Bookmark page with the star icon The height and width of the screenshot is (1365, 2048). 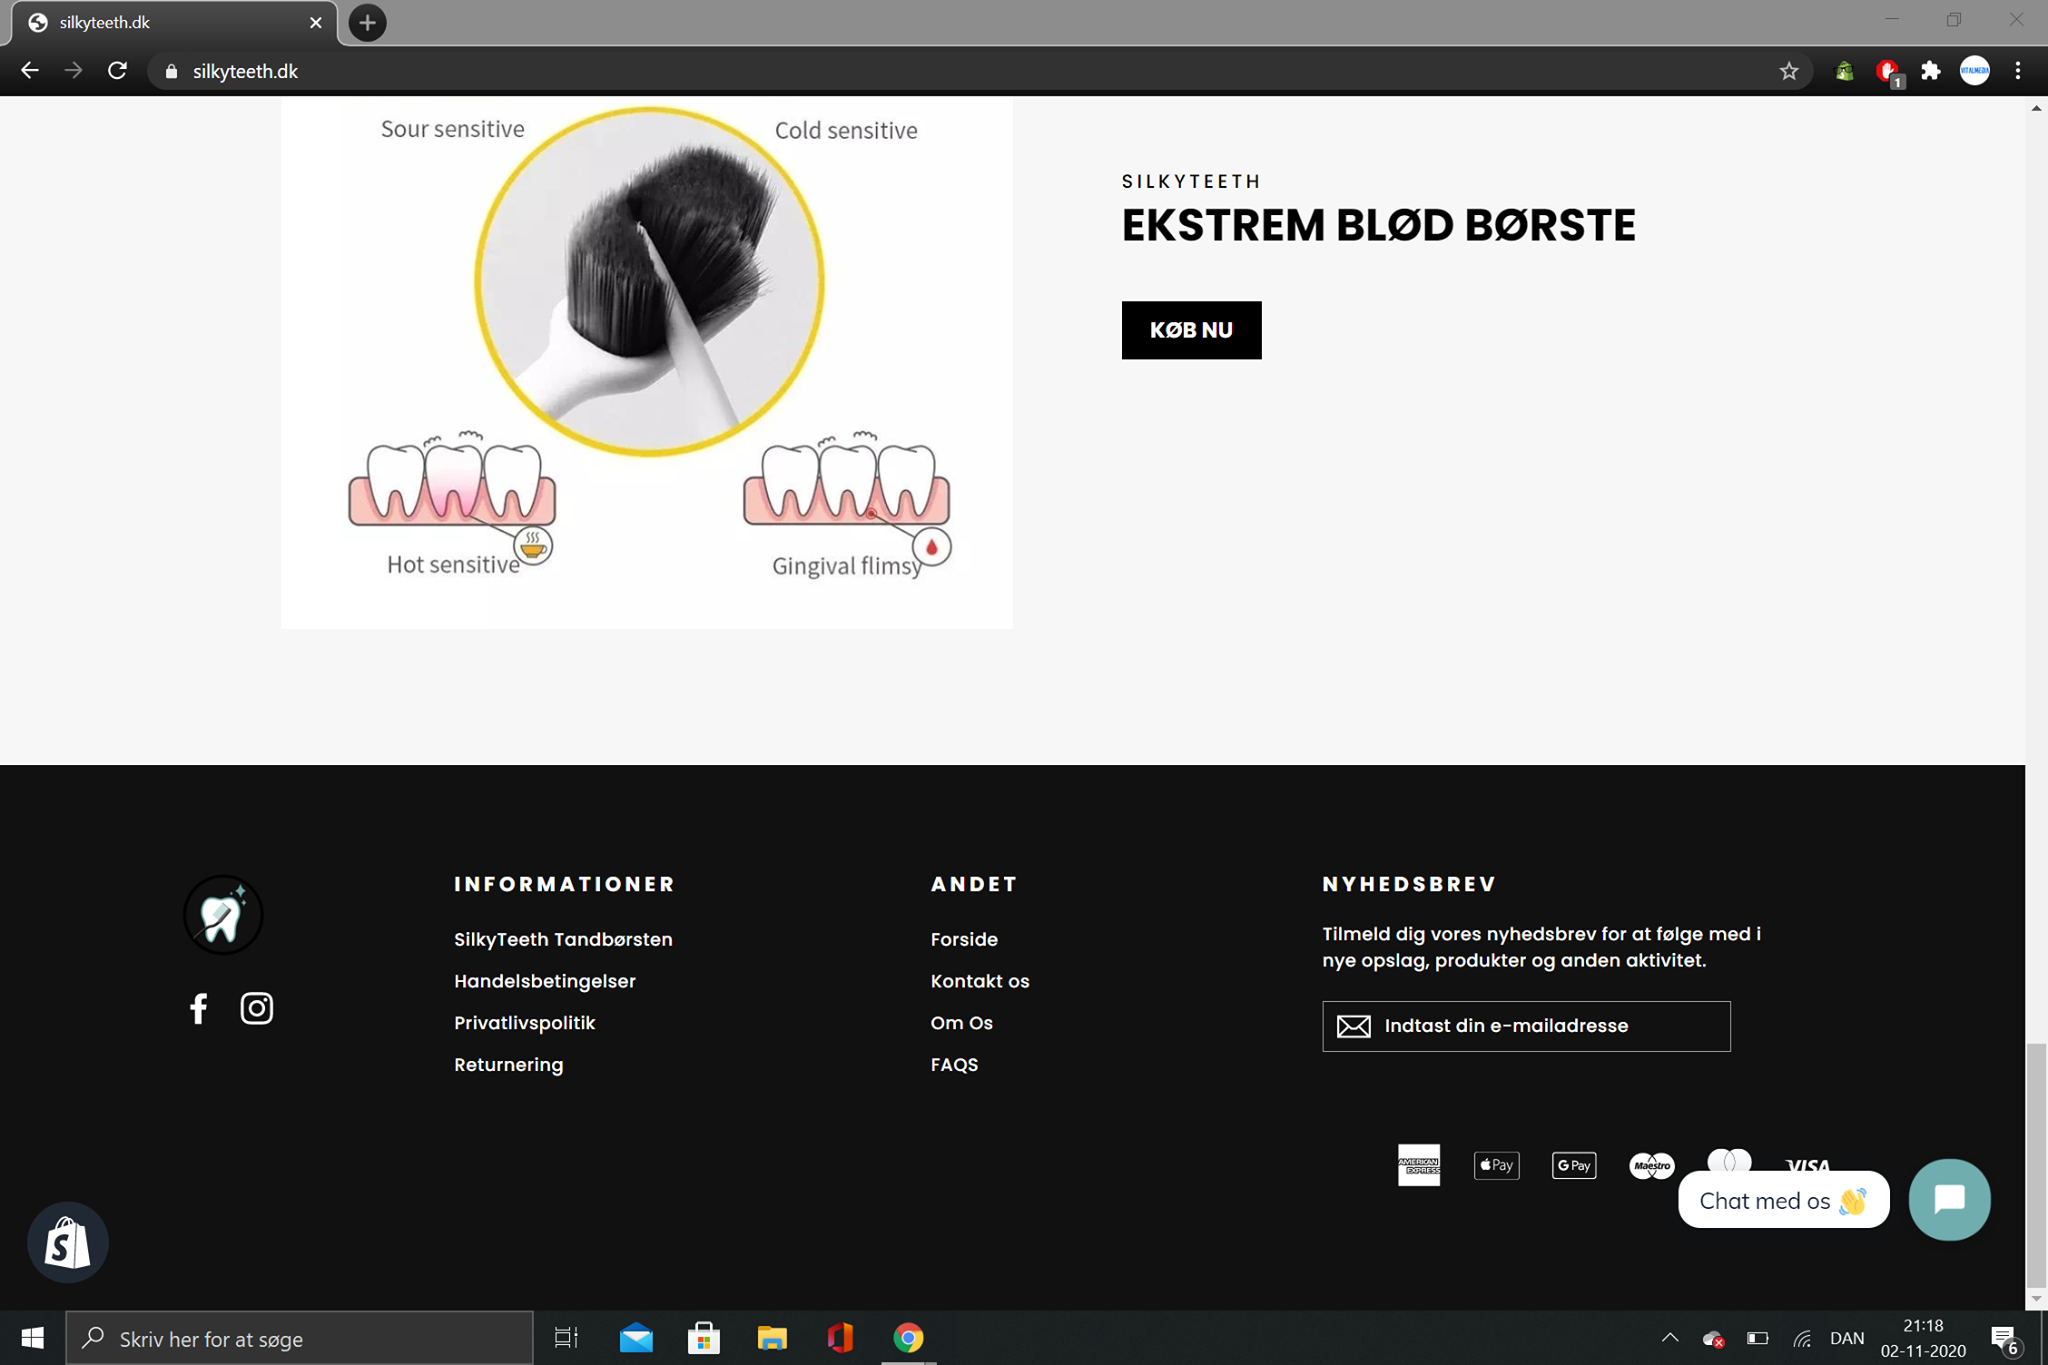click(x=1789, y=71)
